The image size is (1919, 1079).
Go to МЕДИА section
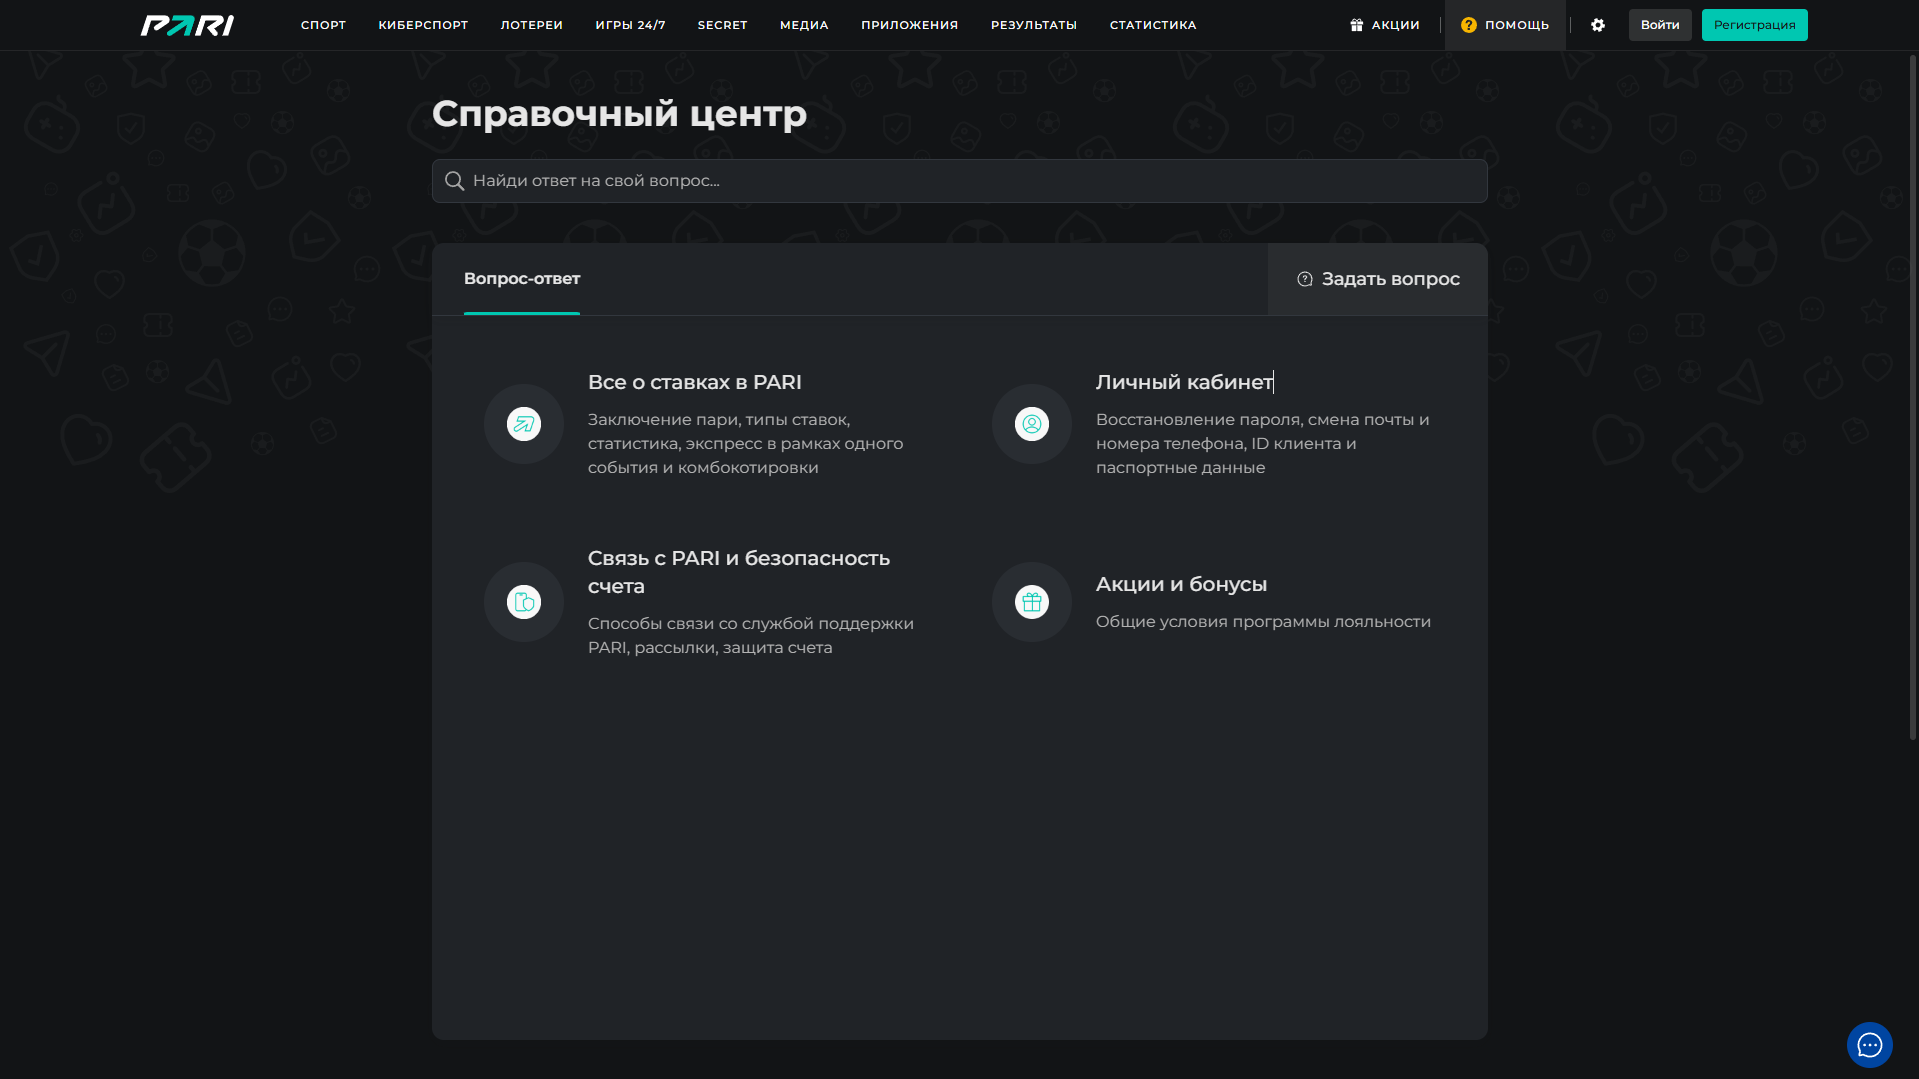click(804, 25)
